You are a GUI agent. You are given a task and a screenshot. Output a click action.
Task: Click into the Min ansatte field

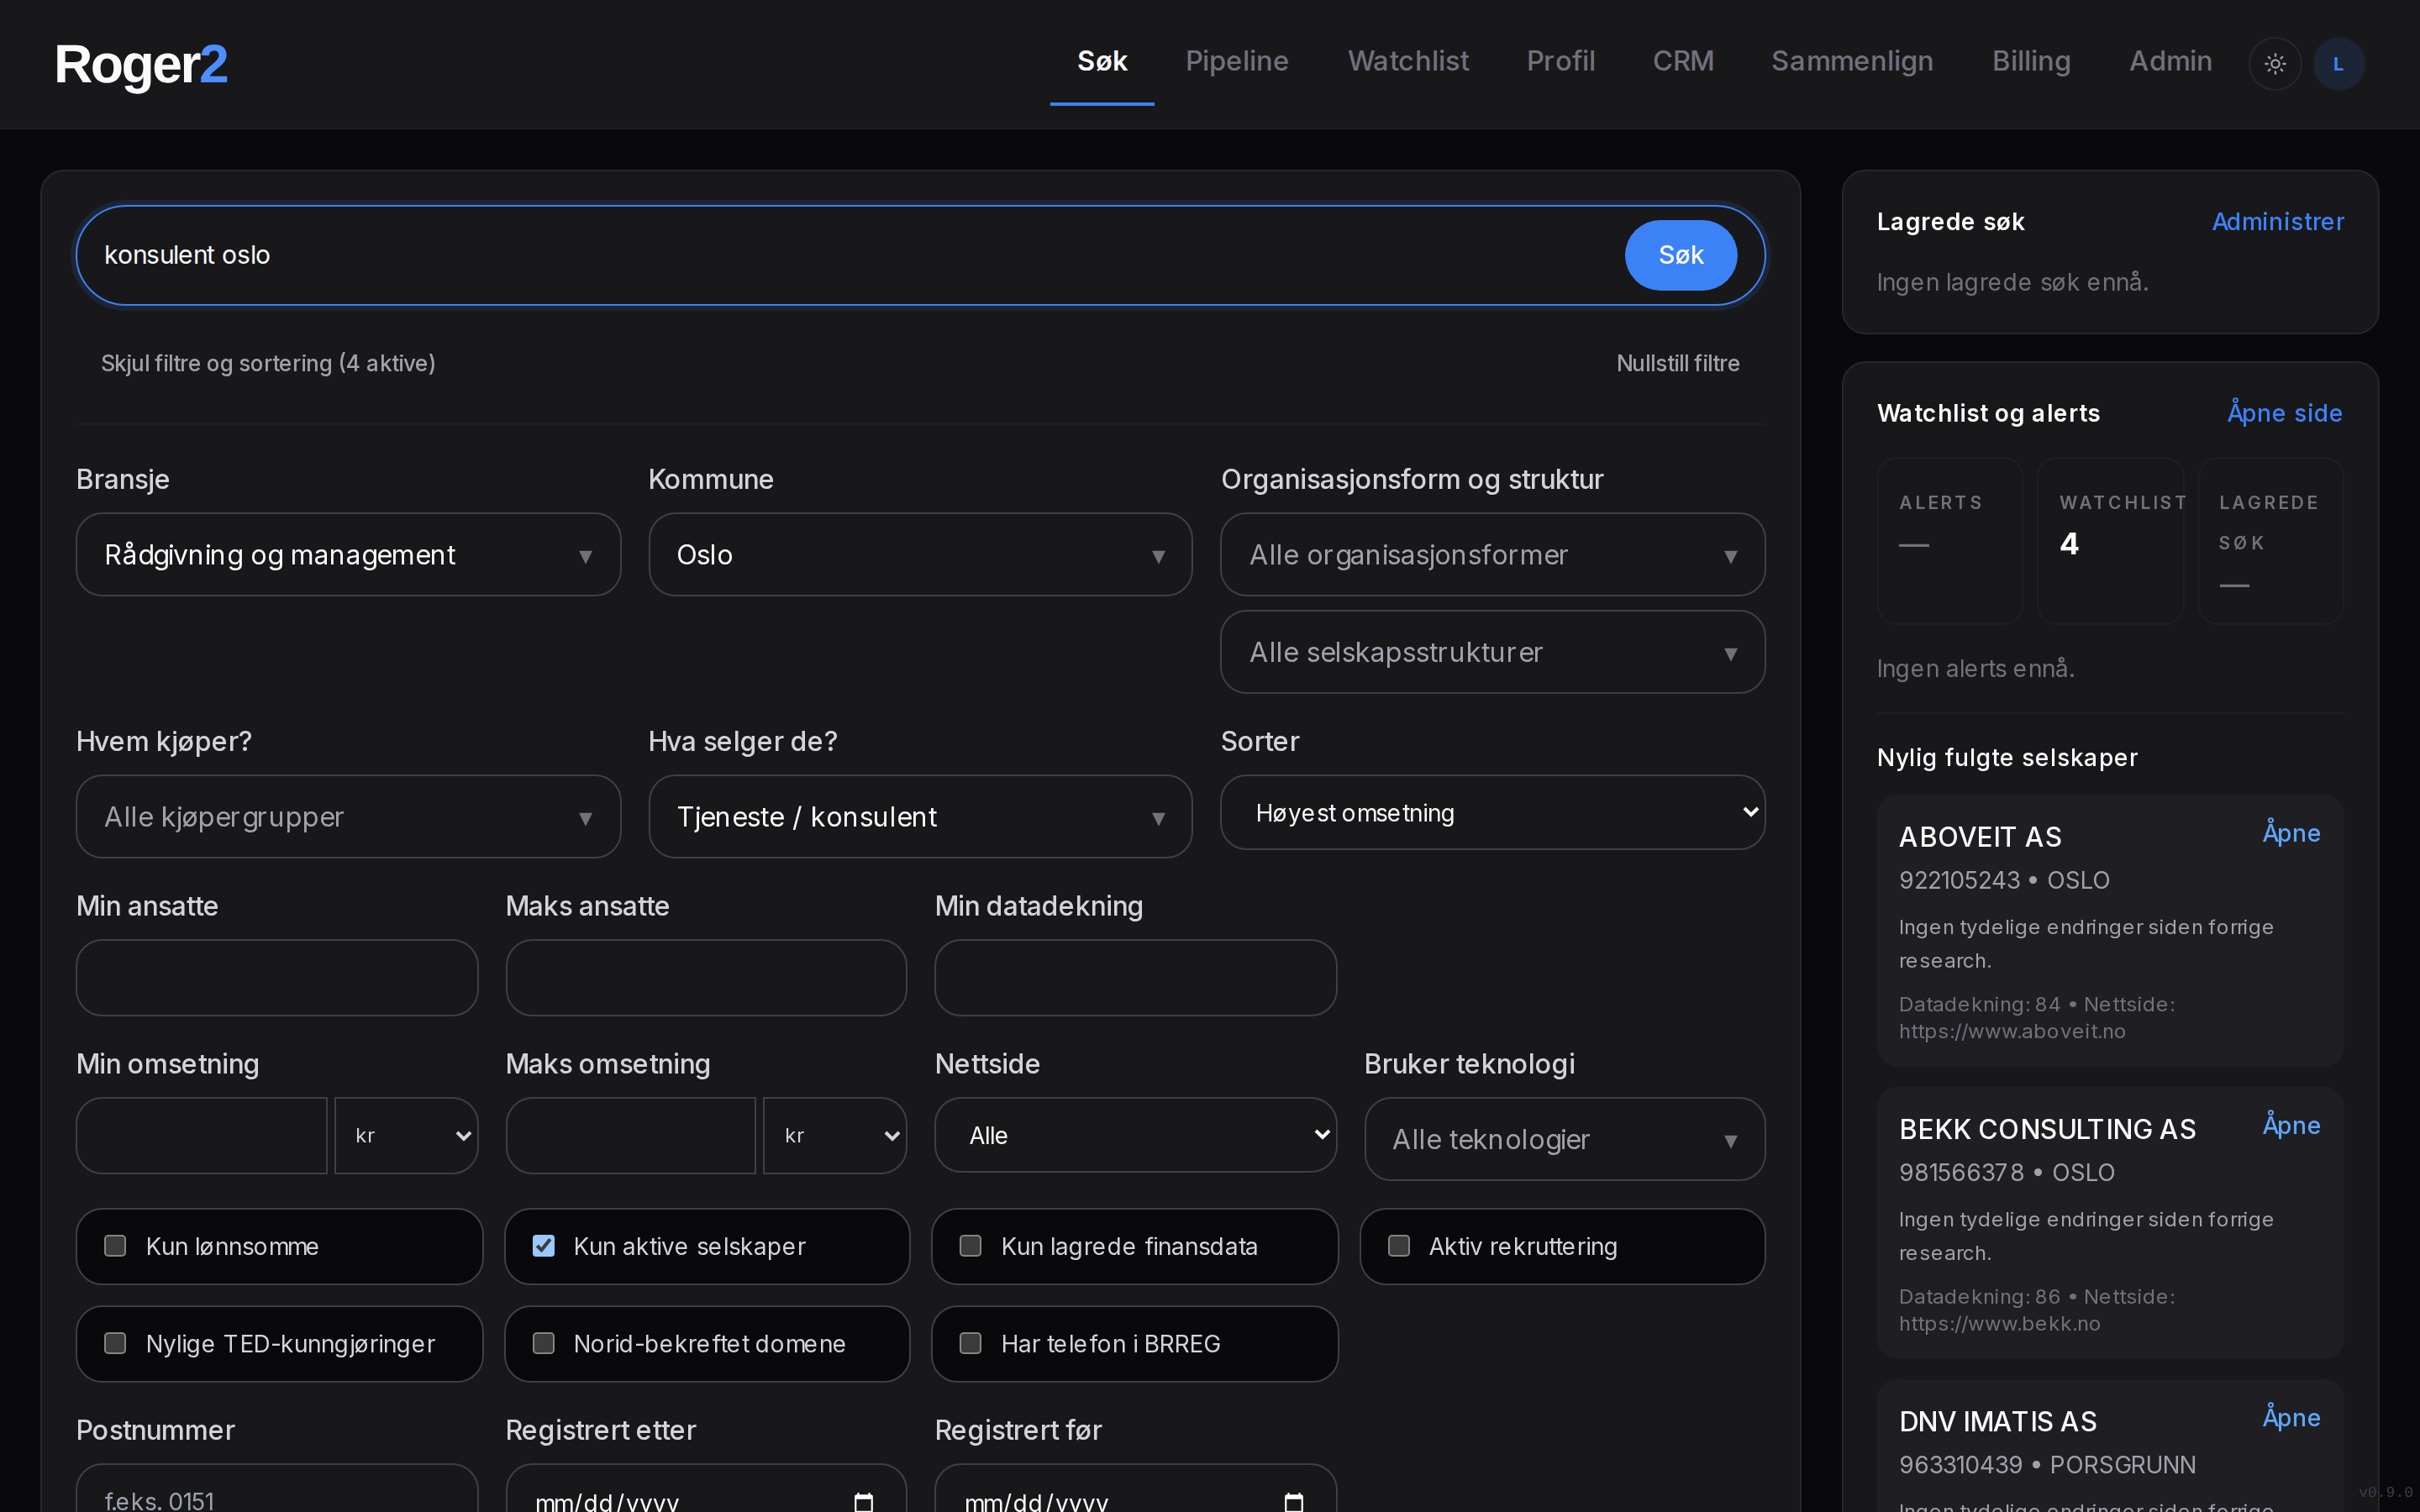[x=277, y=977]
